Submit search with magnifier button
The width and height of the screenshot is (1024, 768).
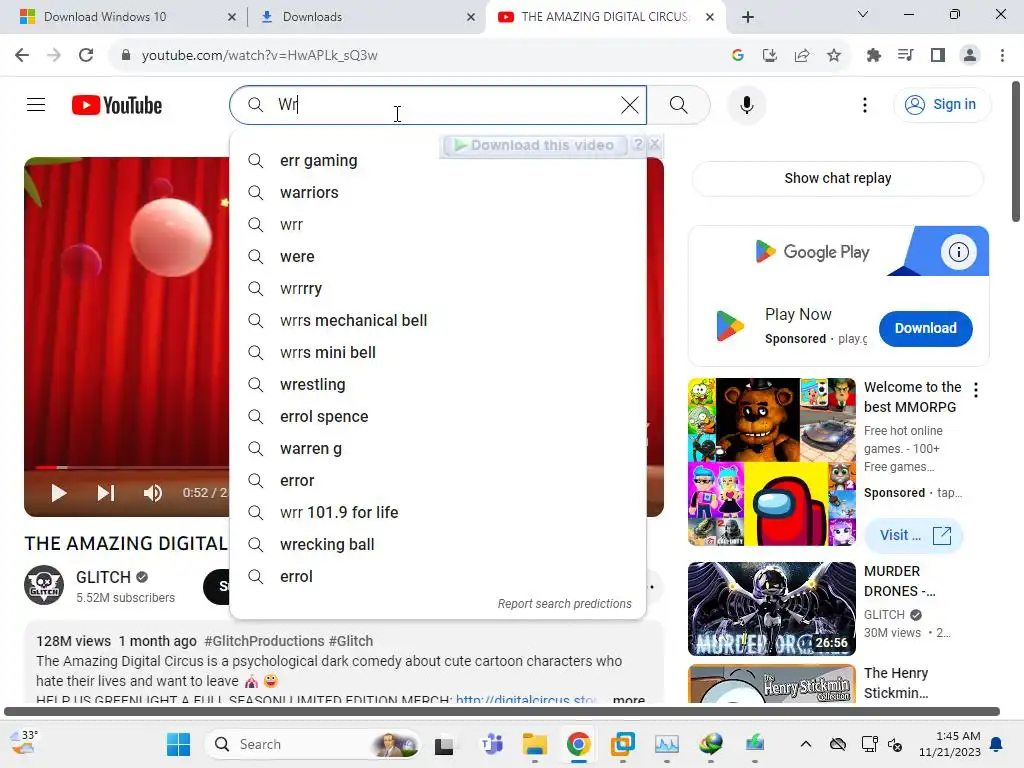(679, 104)
